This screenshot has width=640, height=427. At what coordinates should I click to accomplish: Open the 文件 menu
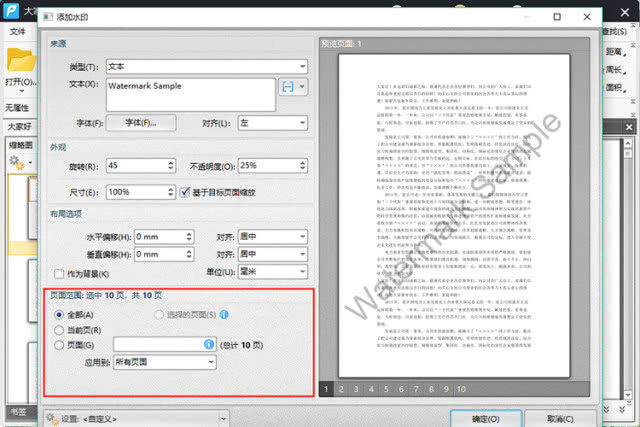18,31
